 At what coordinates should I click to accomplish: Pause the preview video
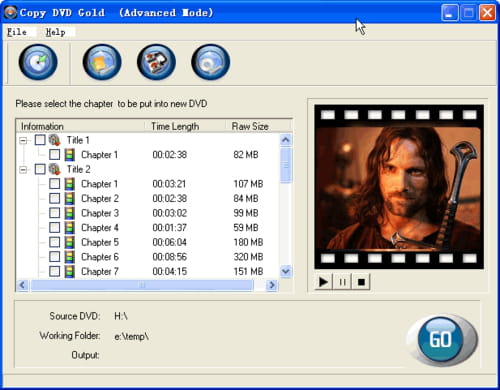coord(342,282)
